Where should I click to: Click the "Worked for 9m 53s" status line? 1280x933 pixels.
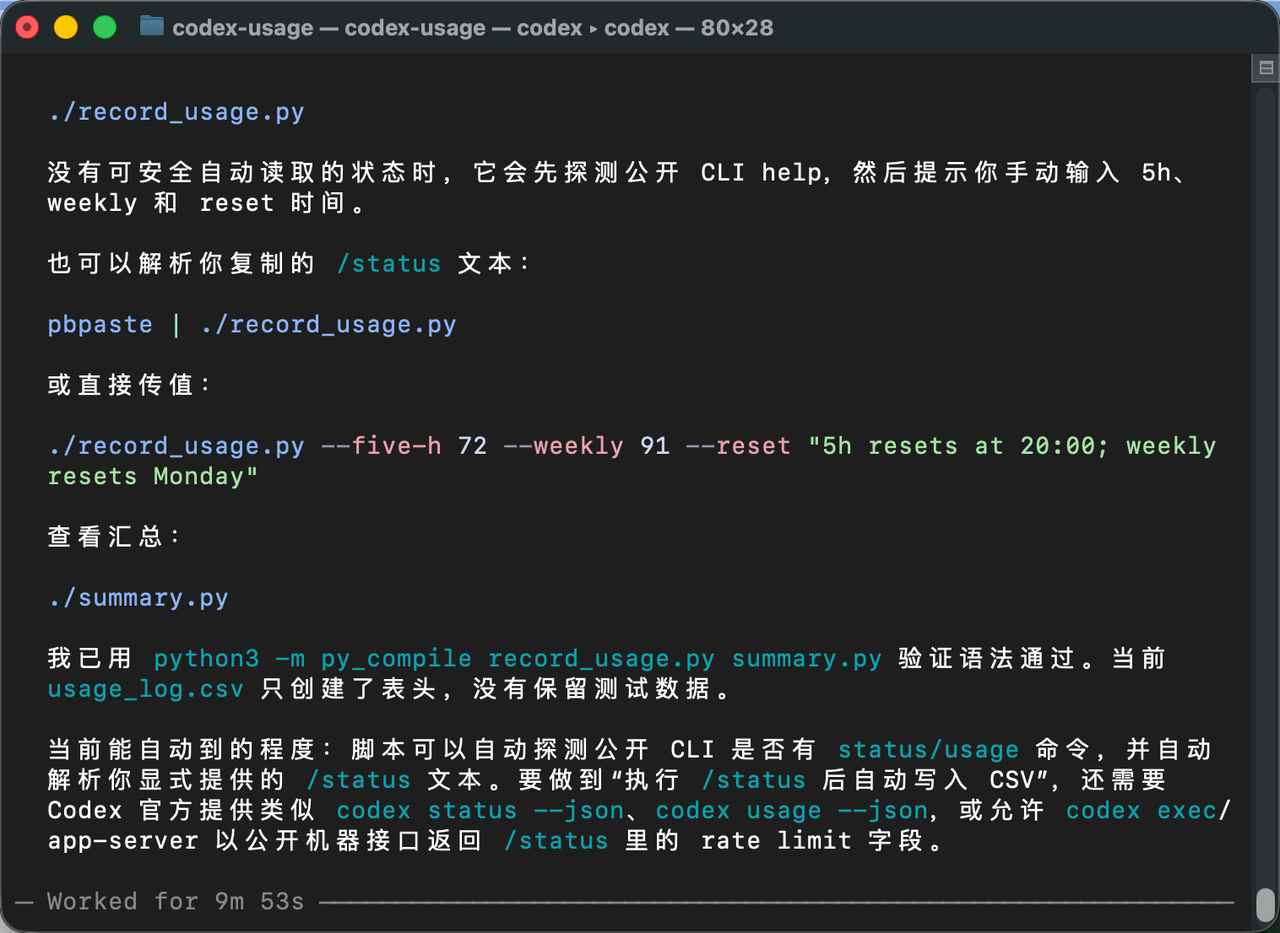(x=176, y=902)
